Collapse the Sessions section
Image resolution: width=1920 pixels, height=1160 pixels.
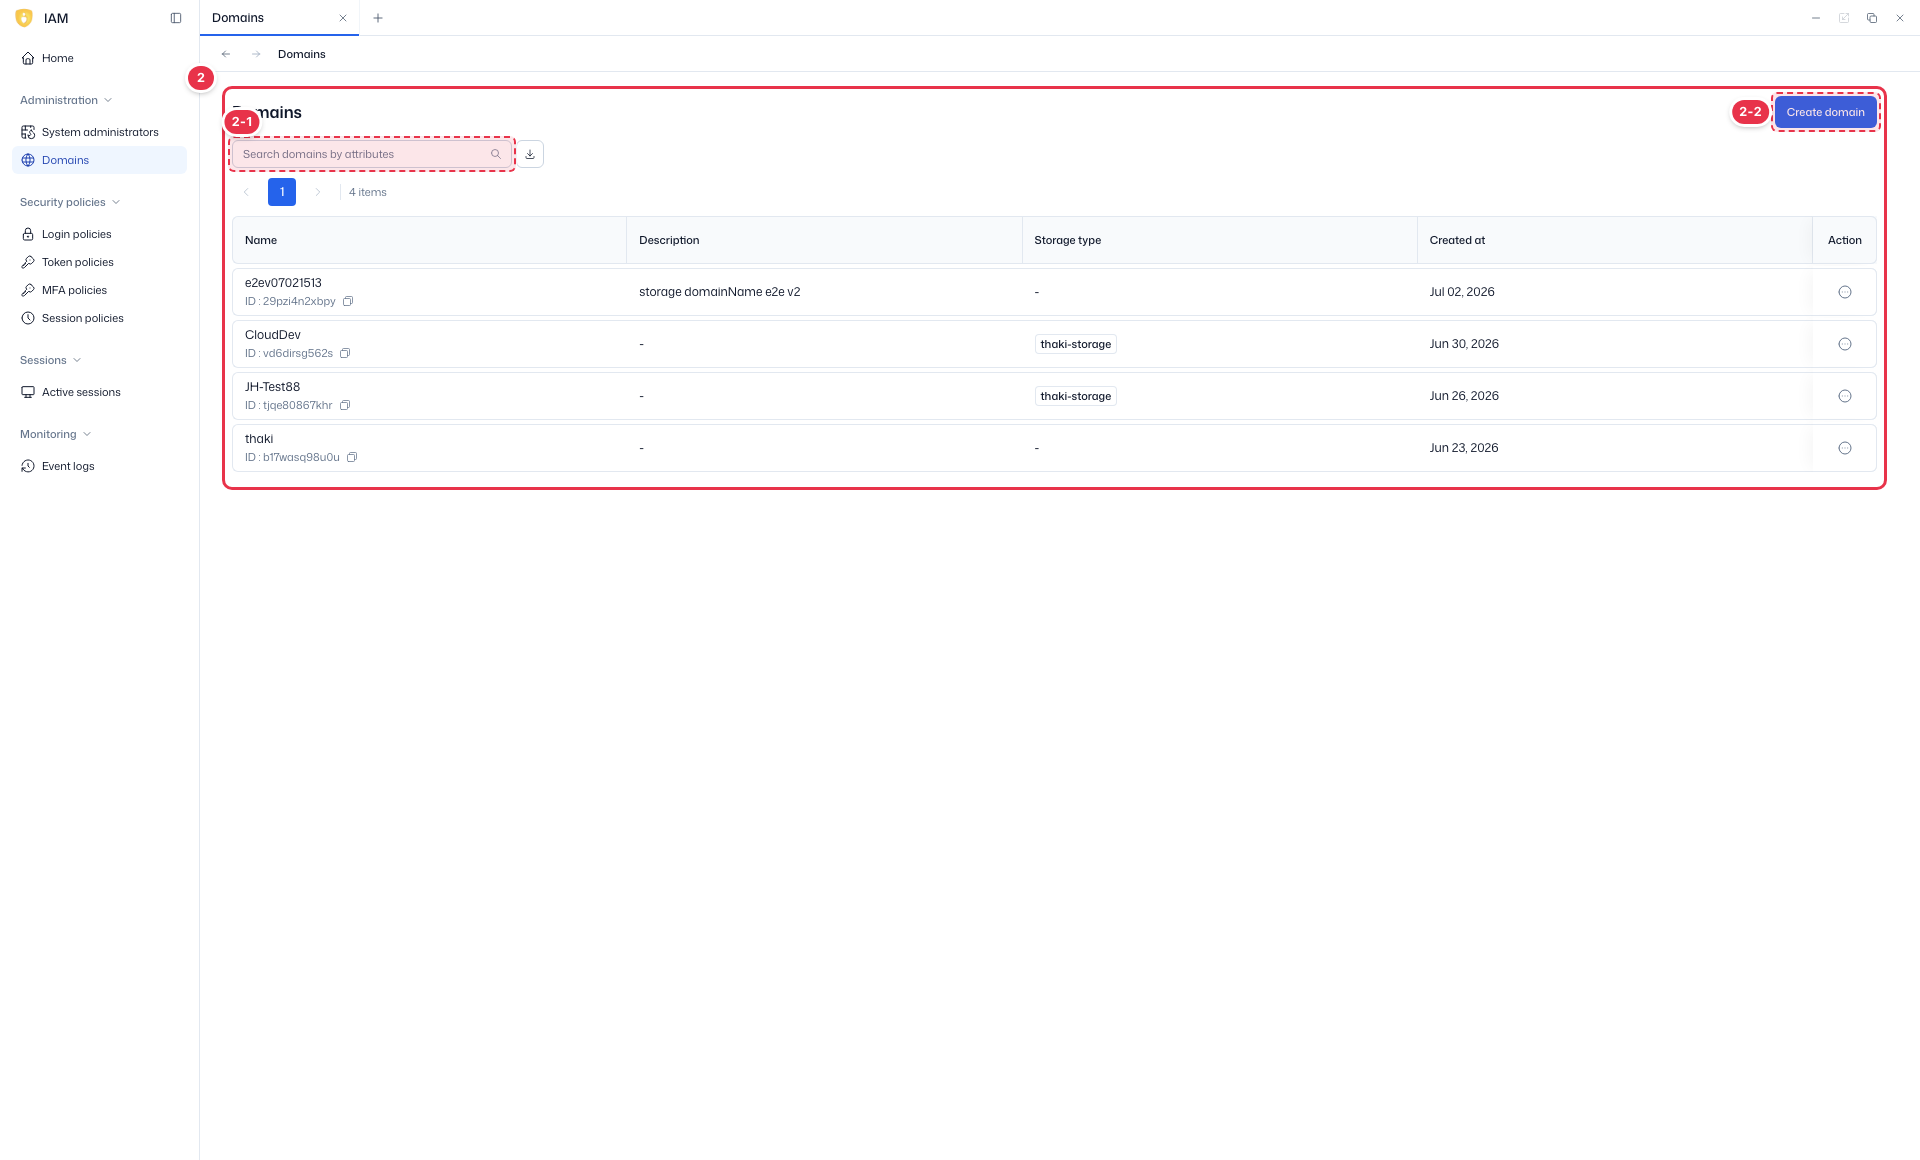pyautogui.click(x=50, y=360)
